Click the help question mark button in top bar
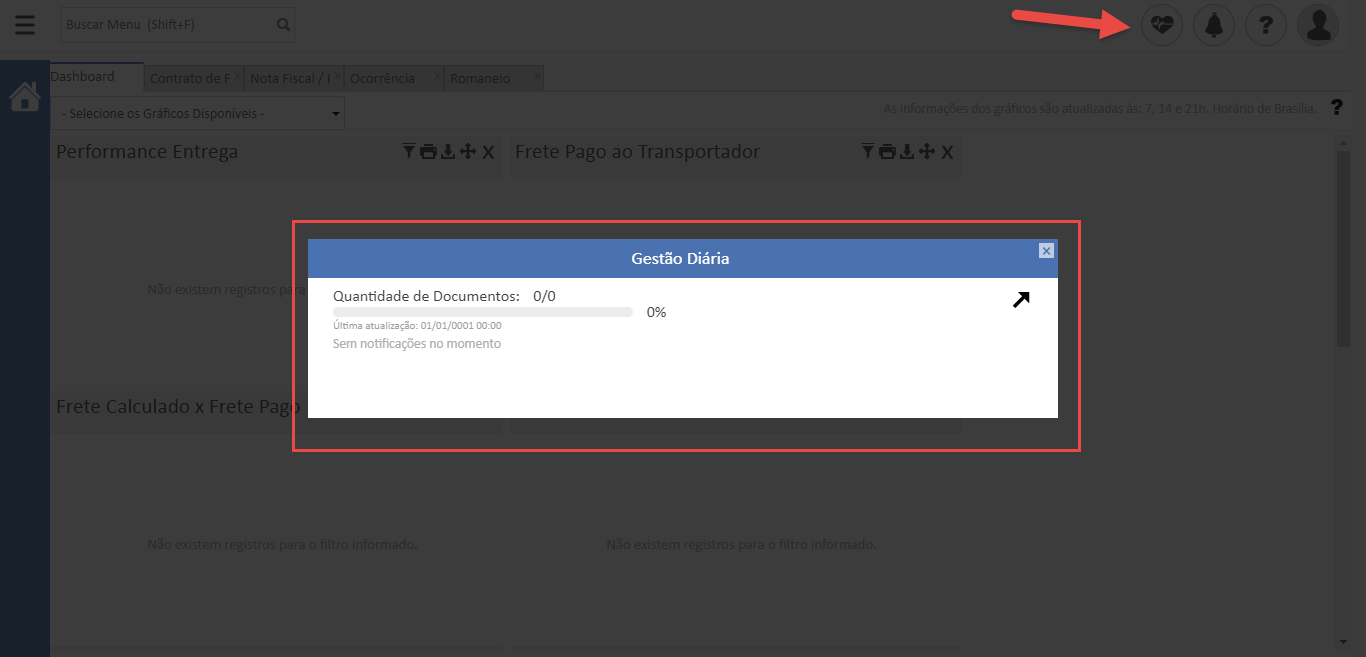Viewport: 1366px width, 657px height. [x=1266, y=25]
